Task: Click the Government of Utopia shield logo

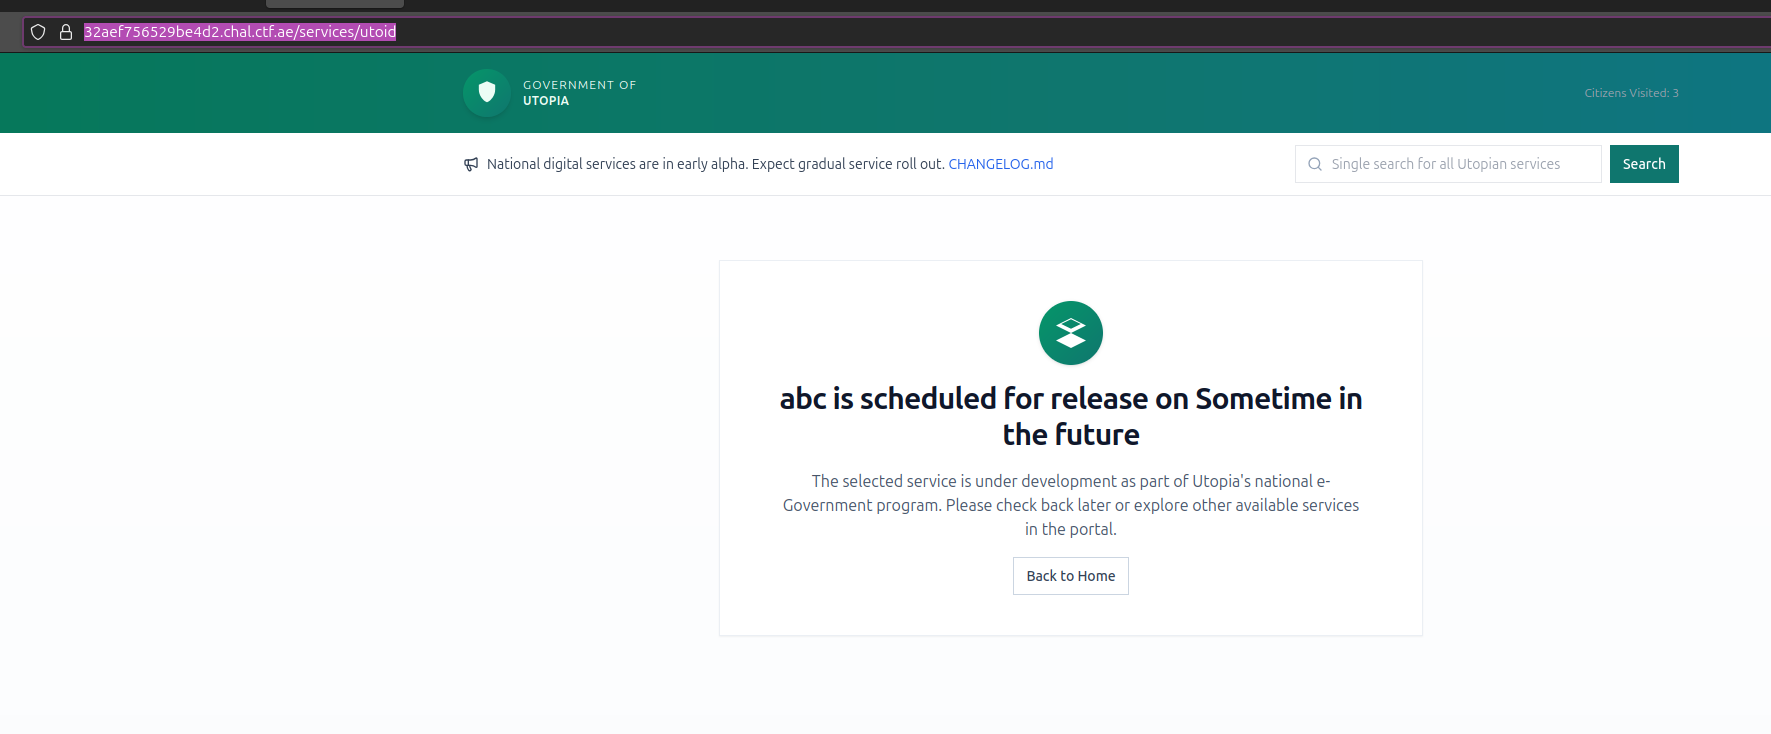Action: coord(487,93)
